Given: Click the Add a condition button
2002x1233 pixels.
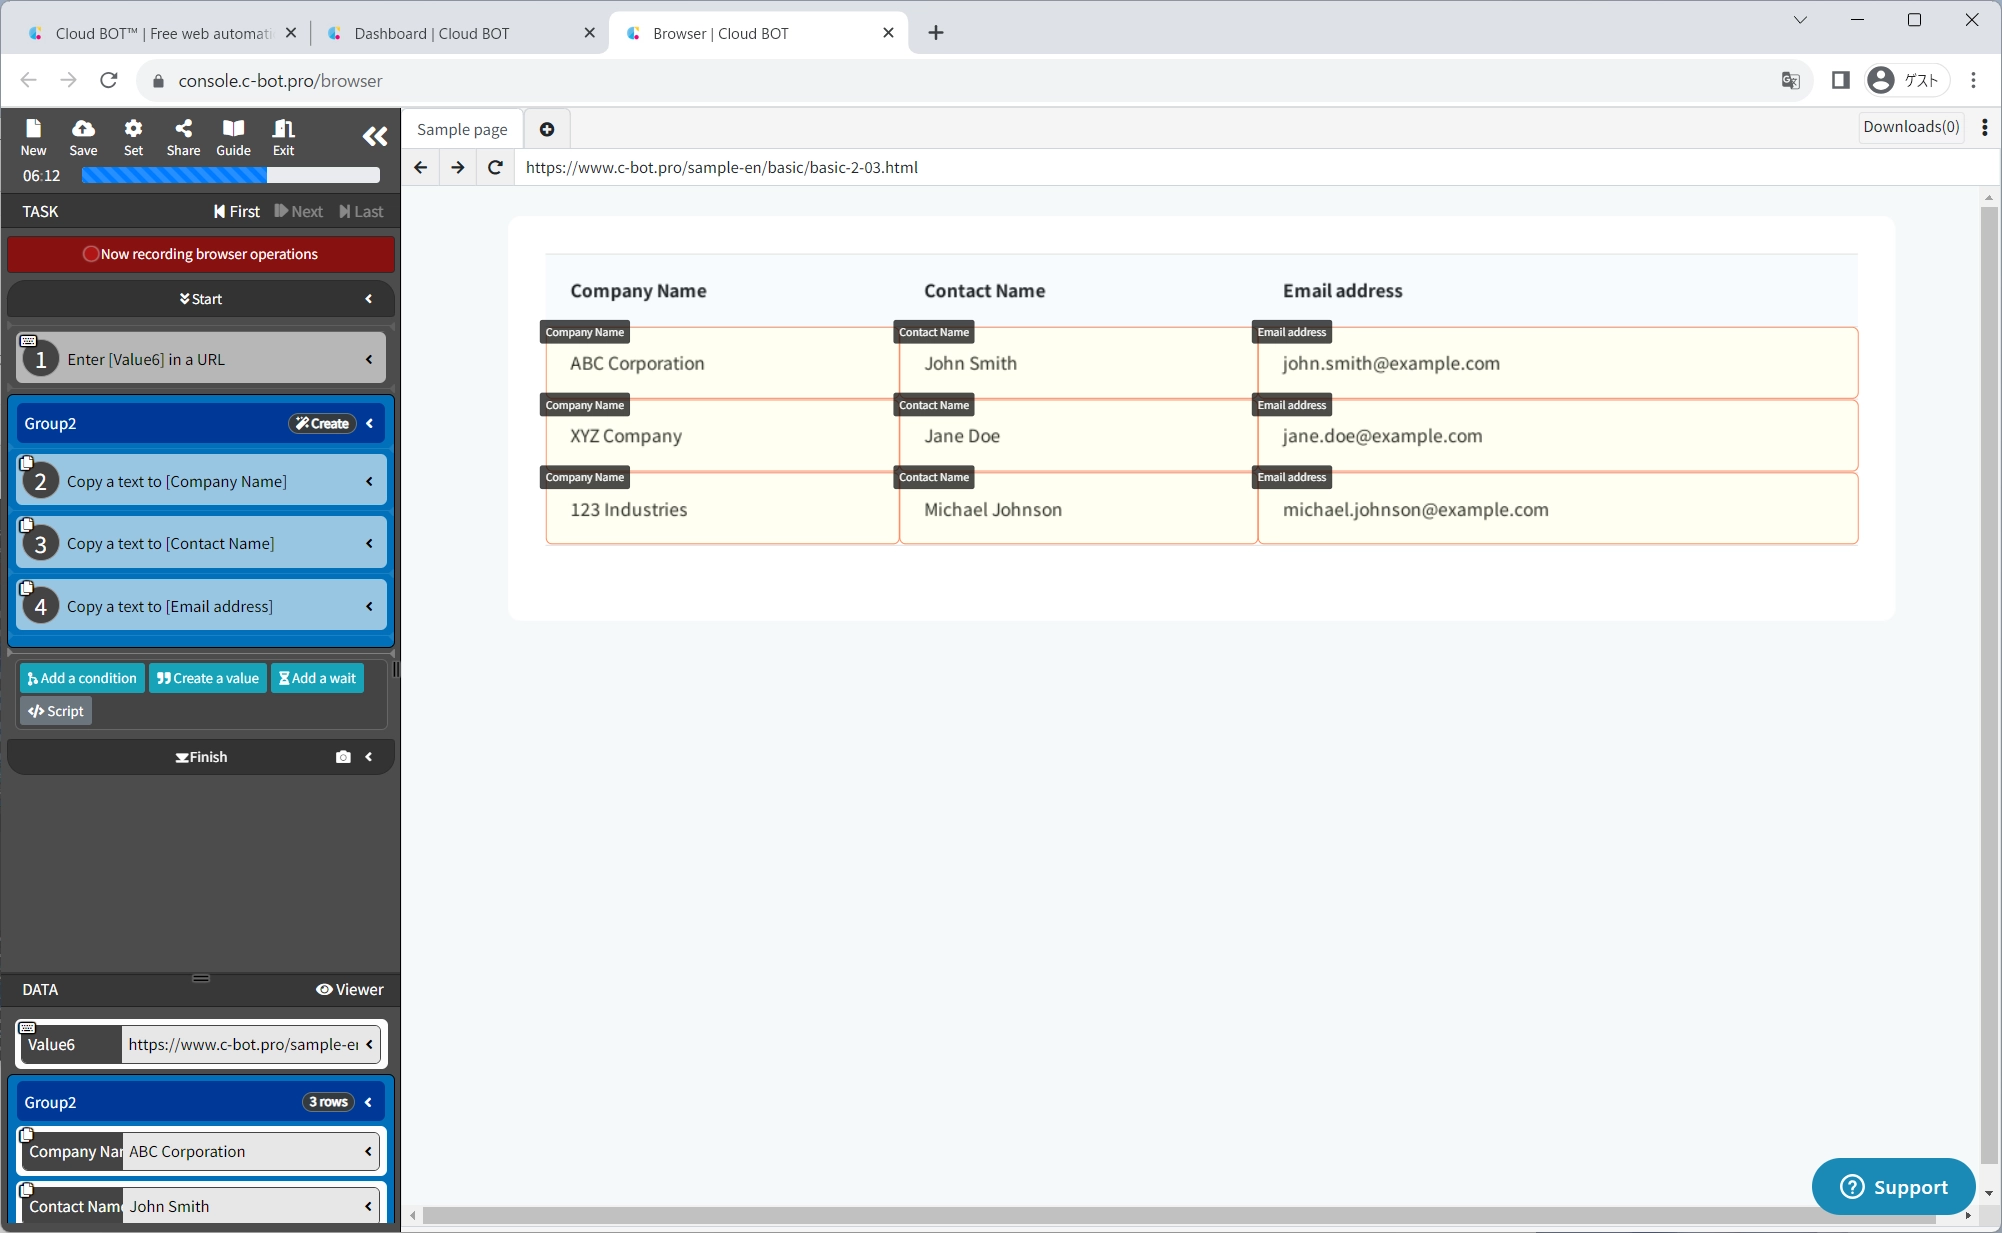Looking at the screenshot, I should coord(82,678).
